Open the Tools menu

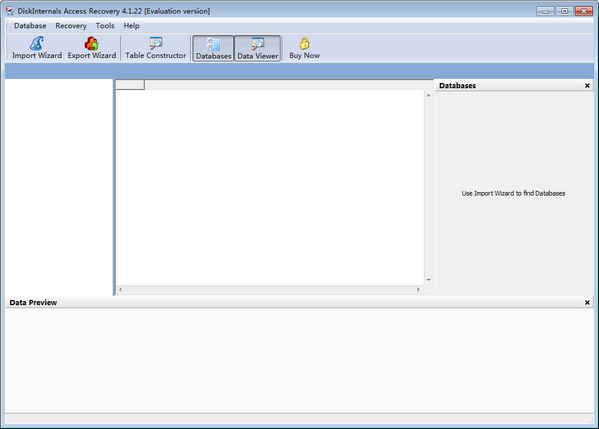[x=105, y=26]
